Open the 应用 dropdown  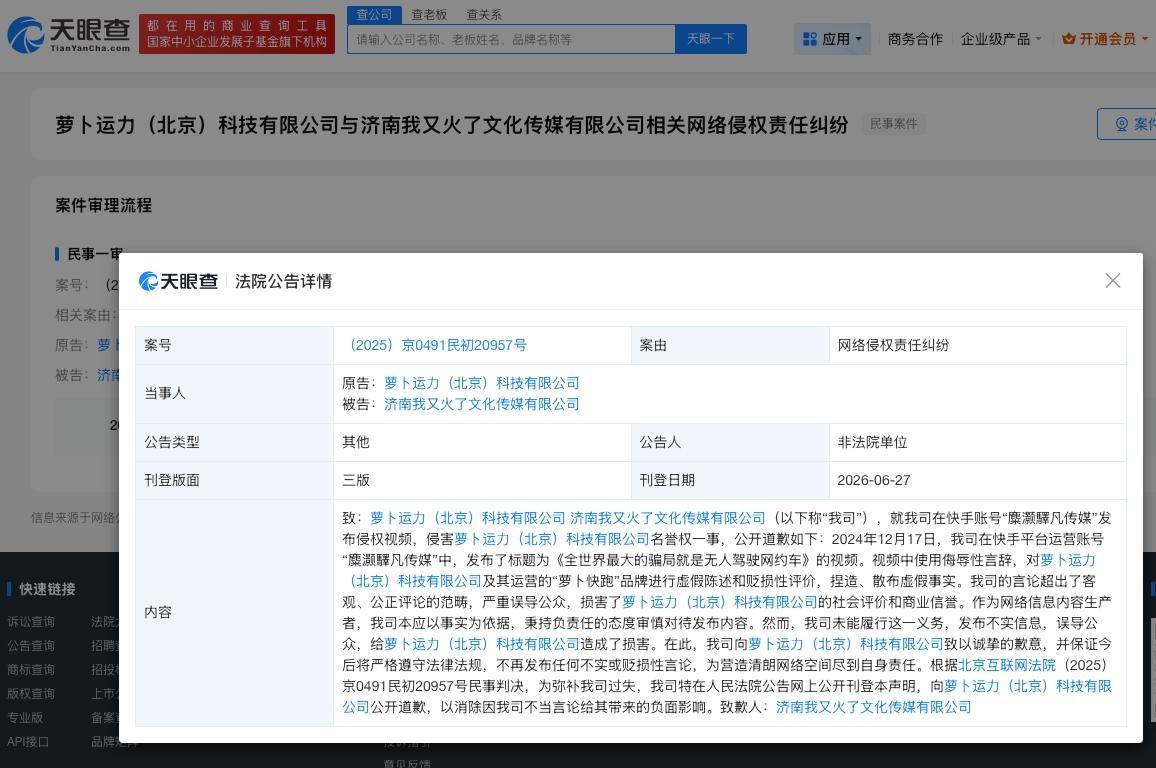tap(832, 39)
